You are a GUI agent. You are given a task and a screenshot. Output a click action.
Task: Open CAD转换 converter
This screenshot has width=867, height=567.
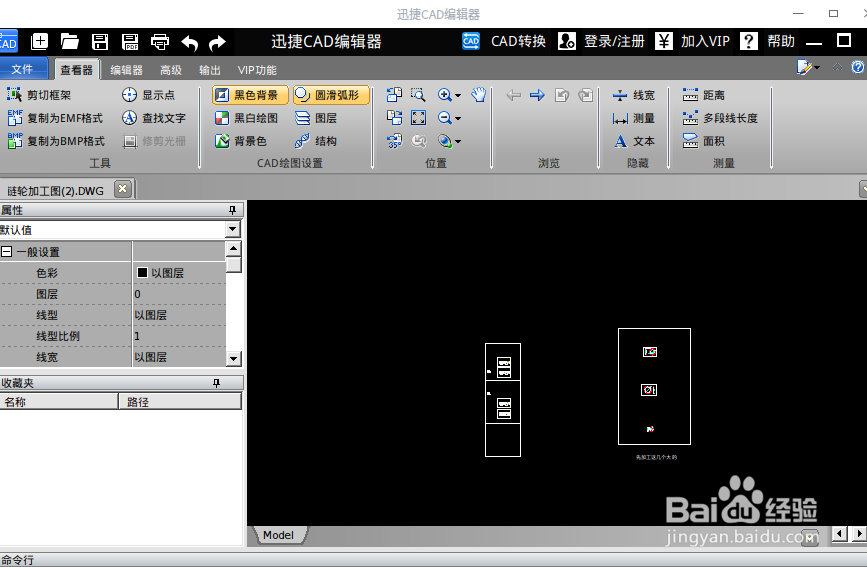[504, 41]
